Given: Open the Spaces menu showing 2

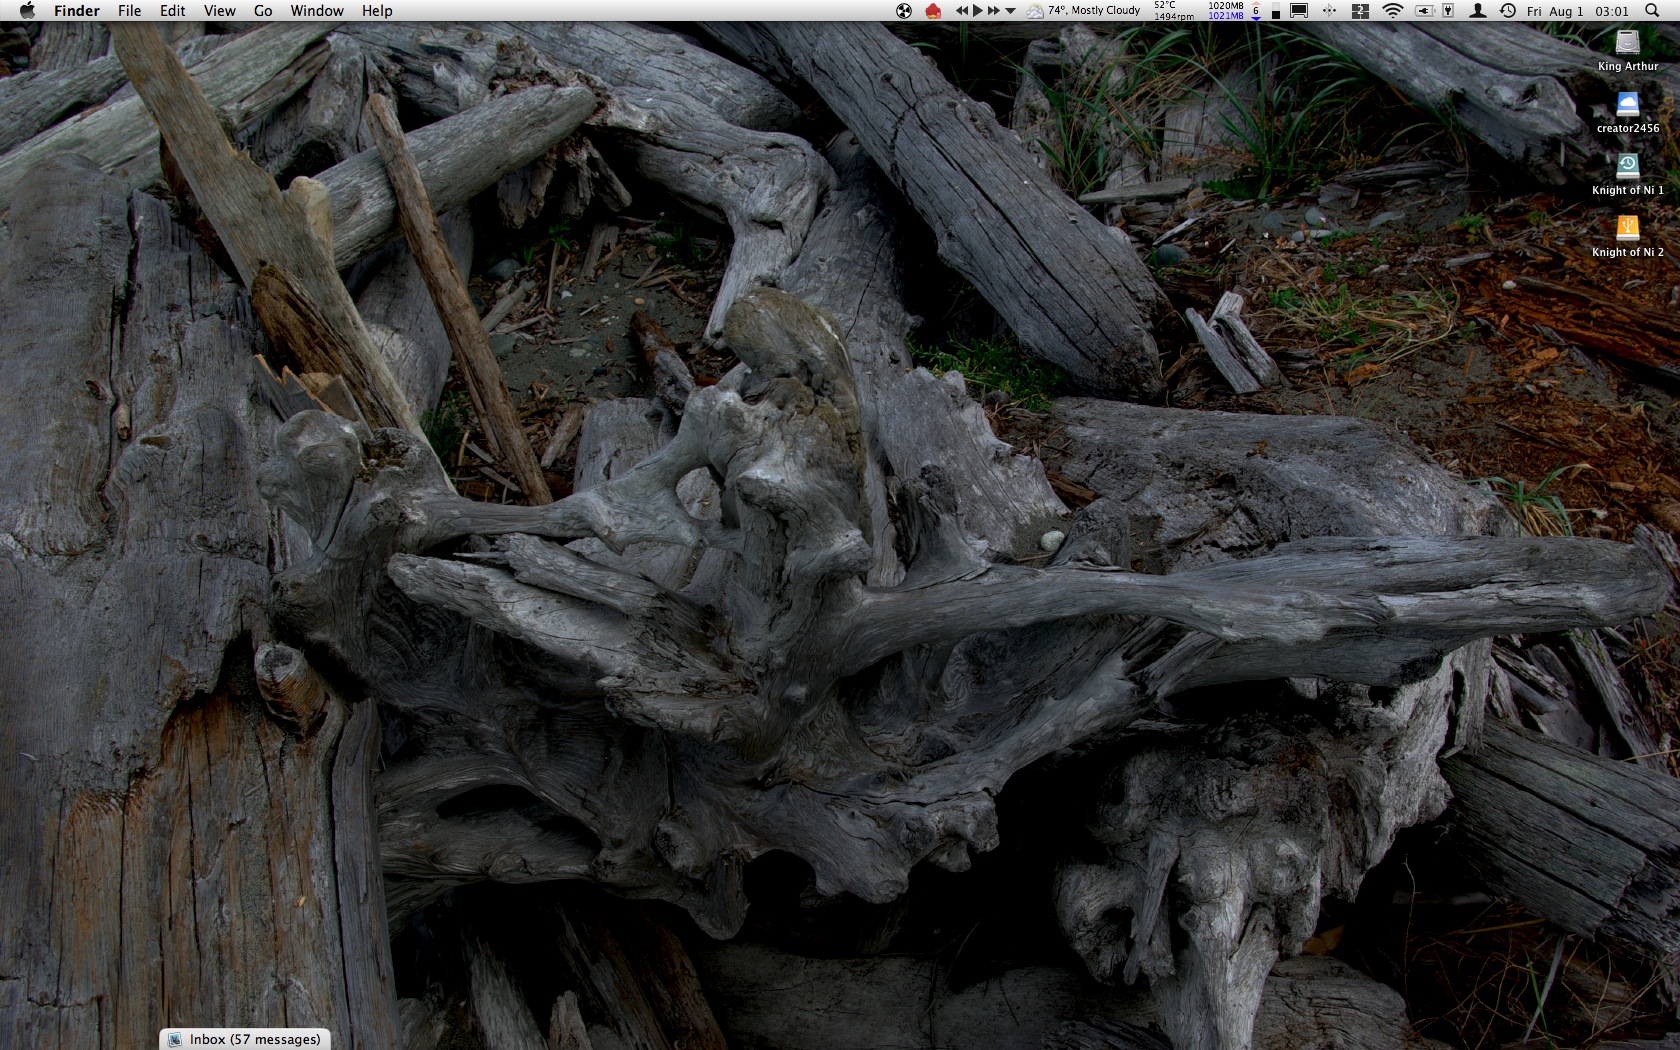Looking at the screenshot, I should click(x=1360, y=11).
